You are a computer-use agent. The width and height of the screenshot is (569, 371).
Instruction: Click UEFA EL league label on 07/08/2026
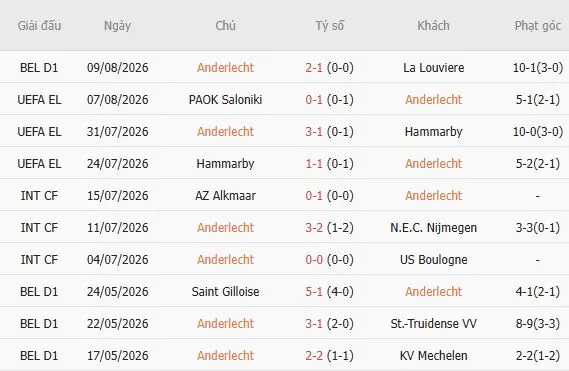(39, 99)
